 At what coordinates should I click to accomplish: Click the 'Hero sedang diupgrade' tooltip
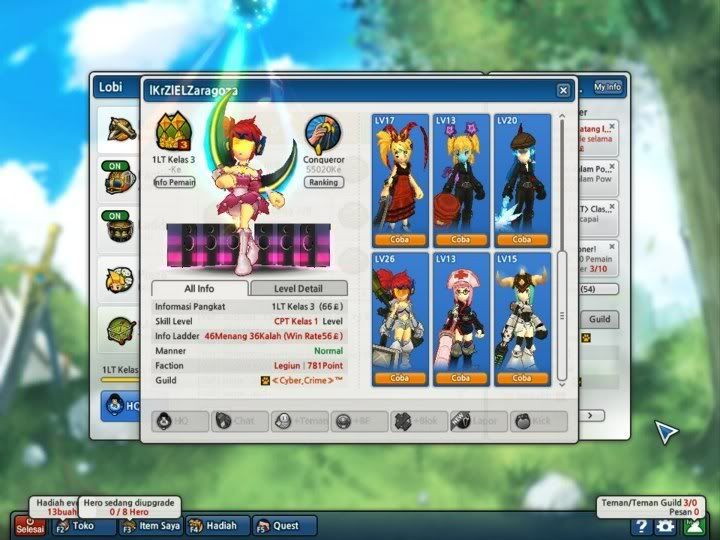pos(129,507)
